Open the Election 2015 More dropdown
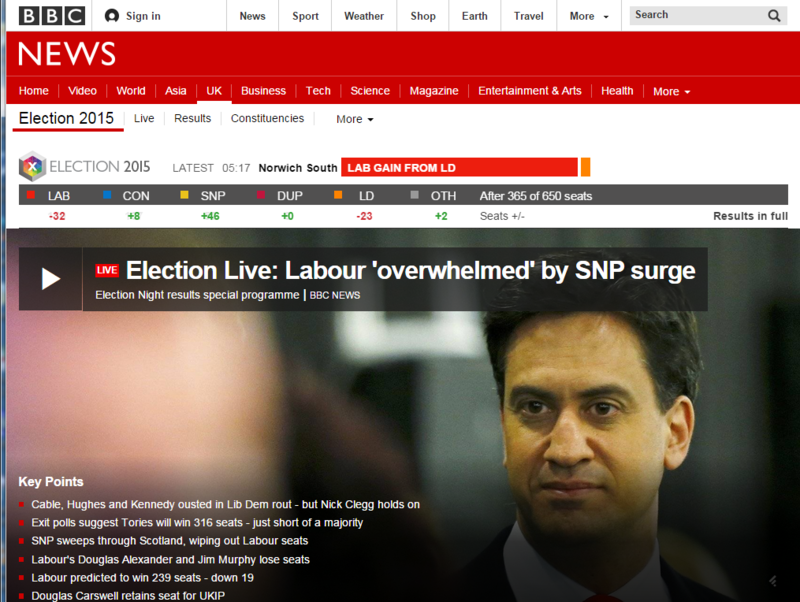 coord(355,119)
